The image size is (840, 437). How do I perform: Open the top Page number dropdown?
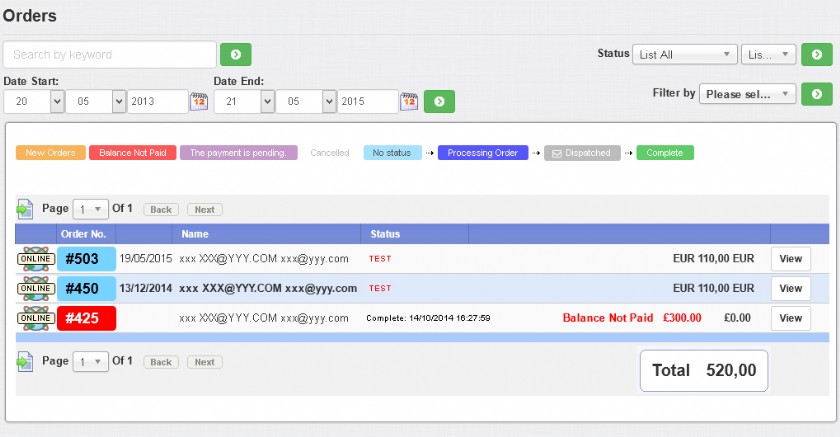coord(91,209)
